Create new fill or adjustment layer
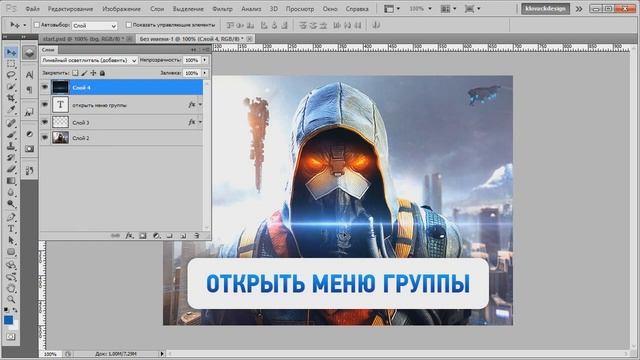640x360 pixels. (x=156, y=236)
